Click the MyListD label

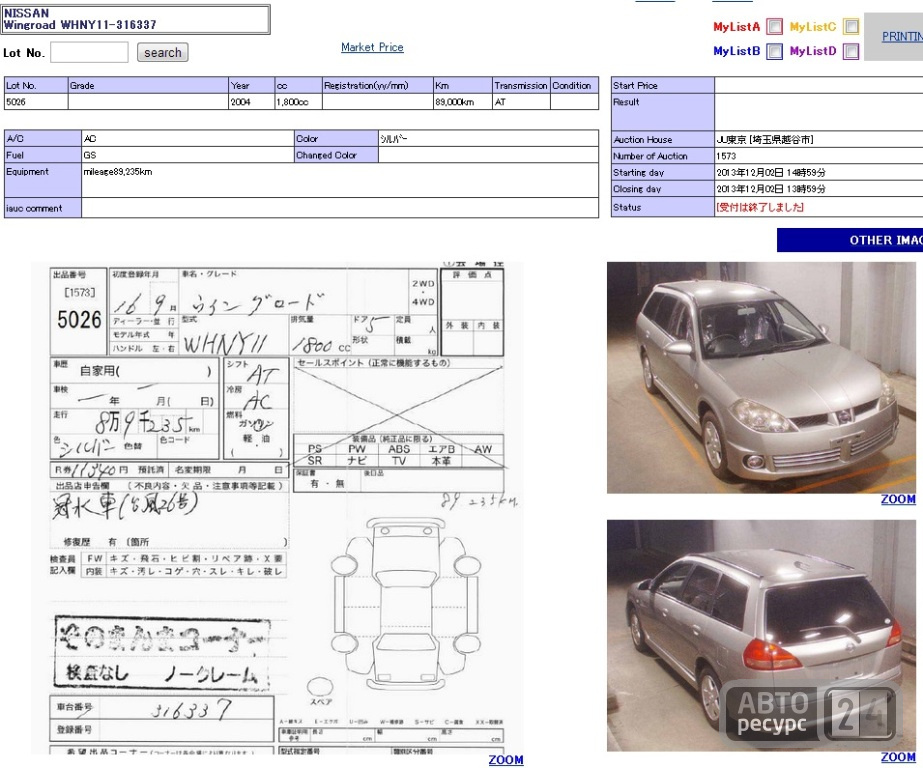(x=812, y=51)
